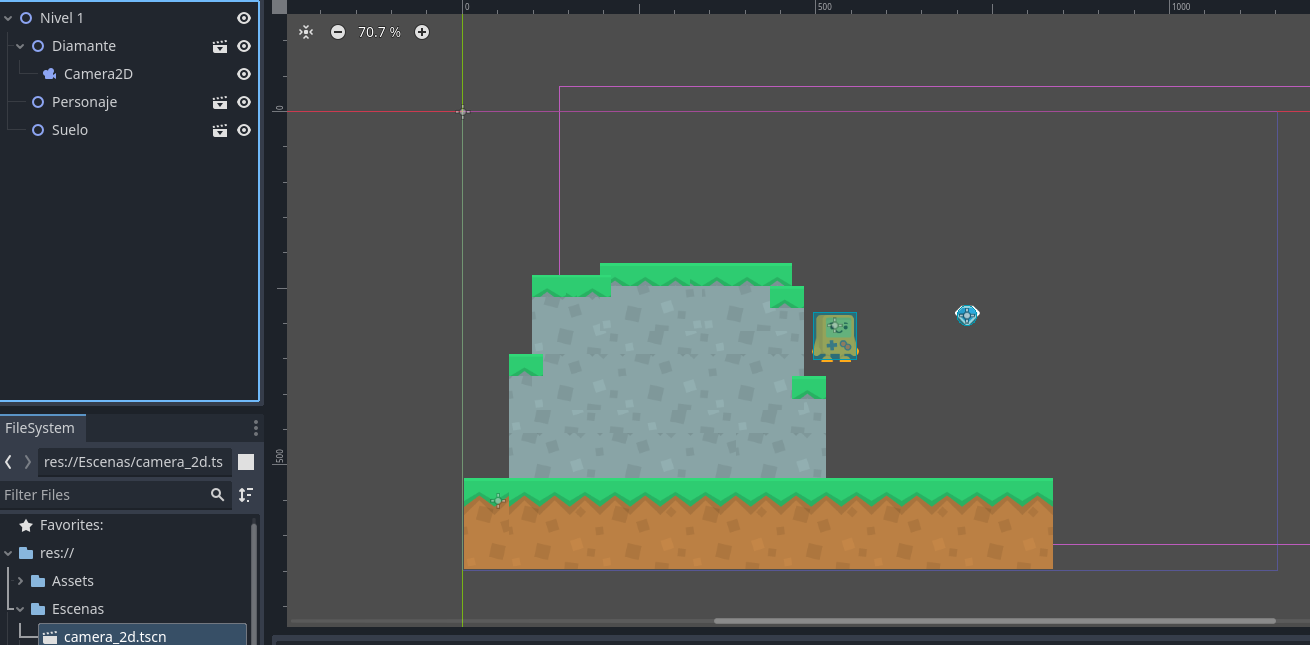Select the Personaje node

pos(85,102)
